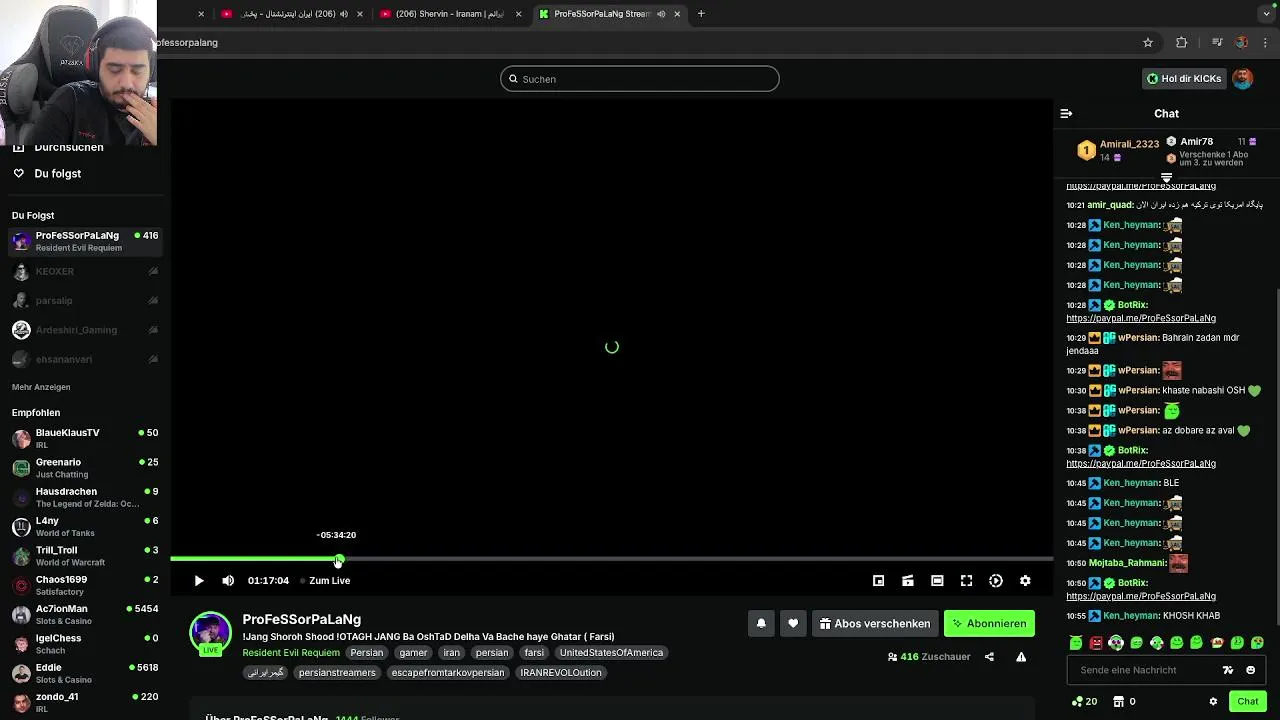
Task: Create a clip with the clapperboard icon
Action: coord(908,581)
